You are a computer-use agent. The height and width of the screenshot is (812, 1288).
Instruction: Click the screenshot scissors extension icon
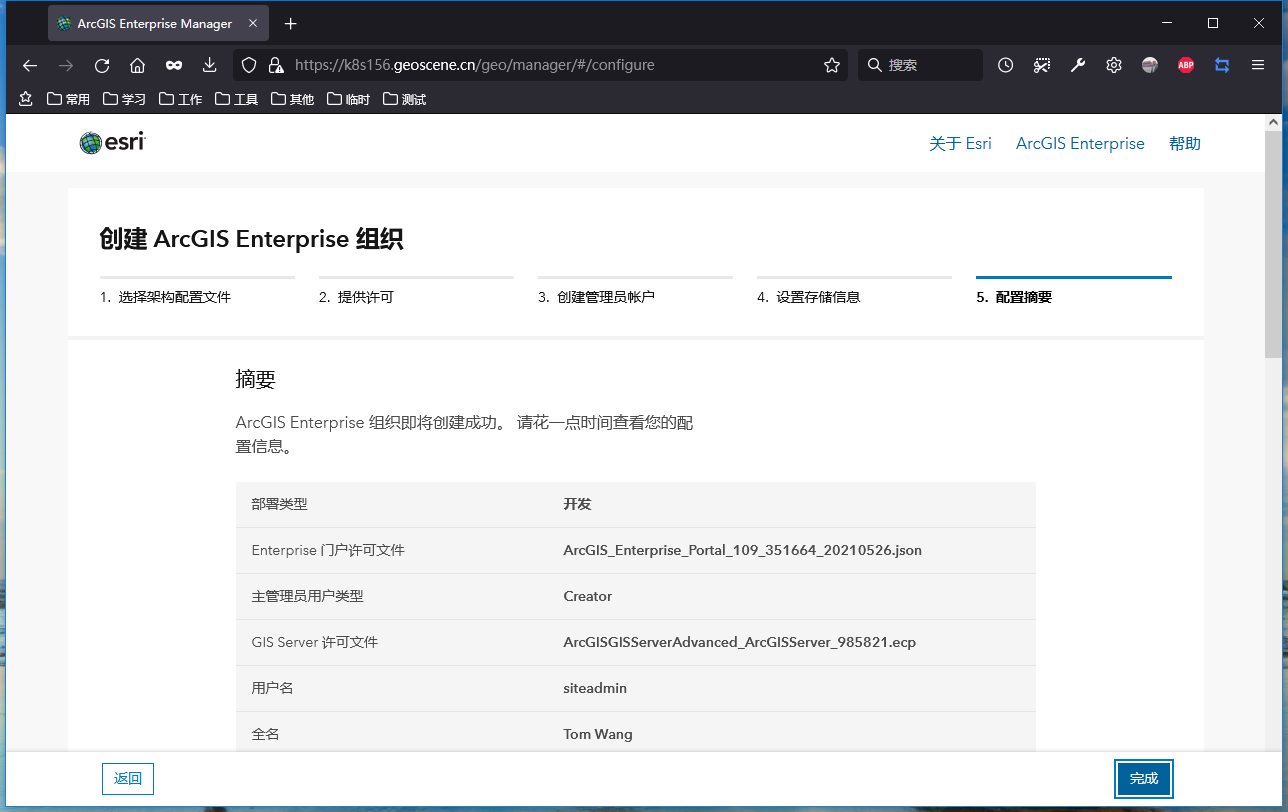point(1042,65)
